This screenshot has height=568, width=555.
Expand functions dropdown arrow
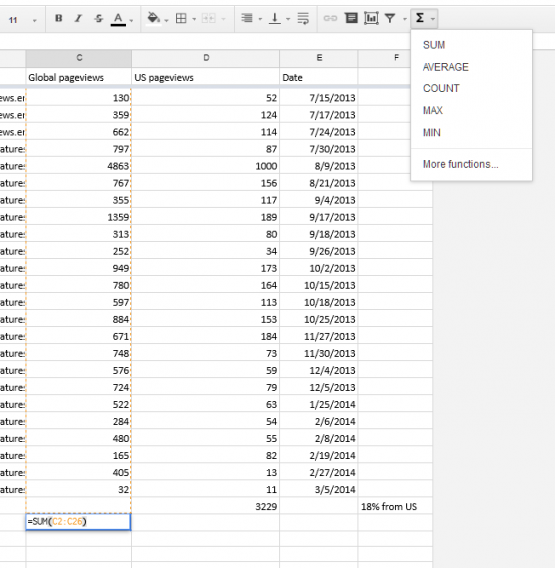[433, 19]
